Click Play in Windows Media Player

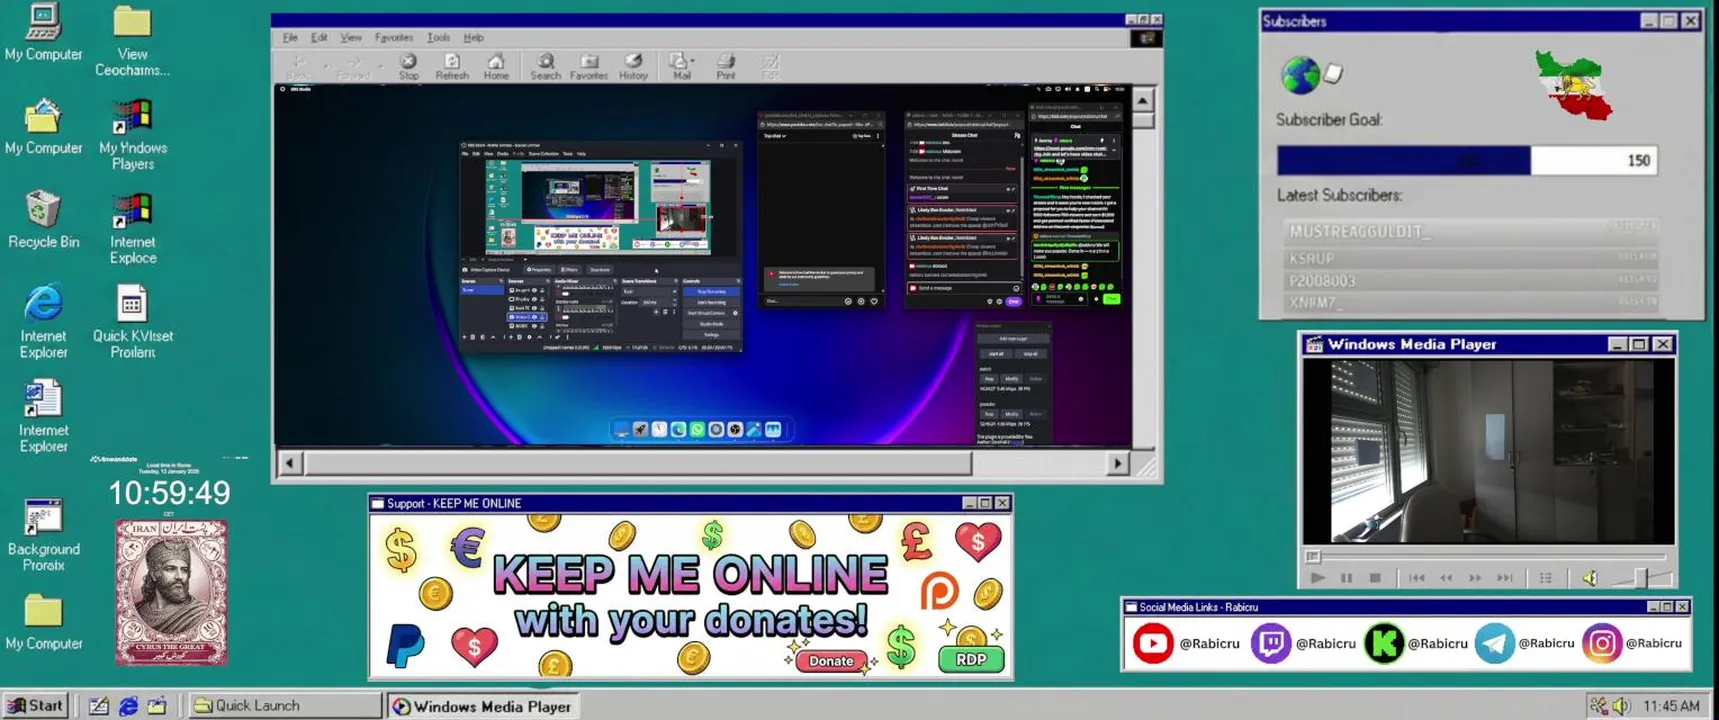tap(1318, 578)
